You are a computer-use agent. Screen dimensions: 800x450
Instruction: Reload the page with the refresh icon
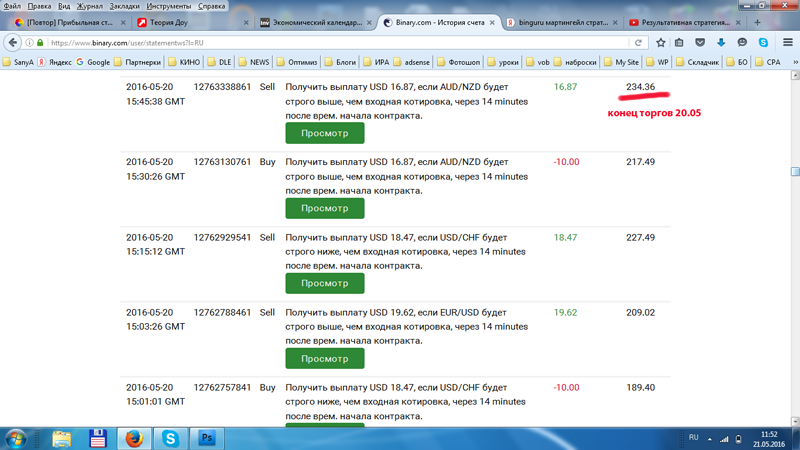tap(638, 43)
